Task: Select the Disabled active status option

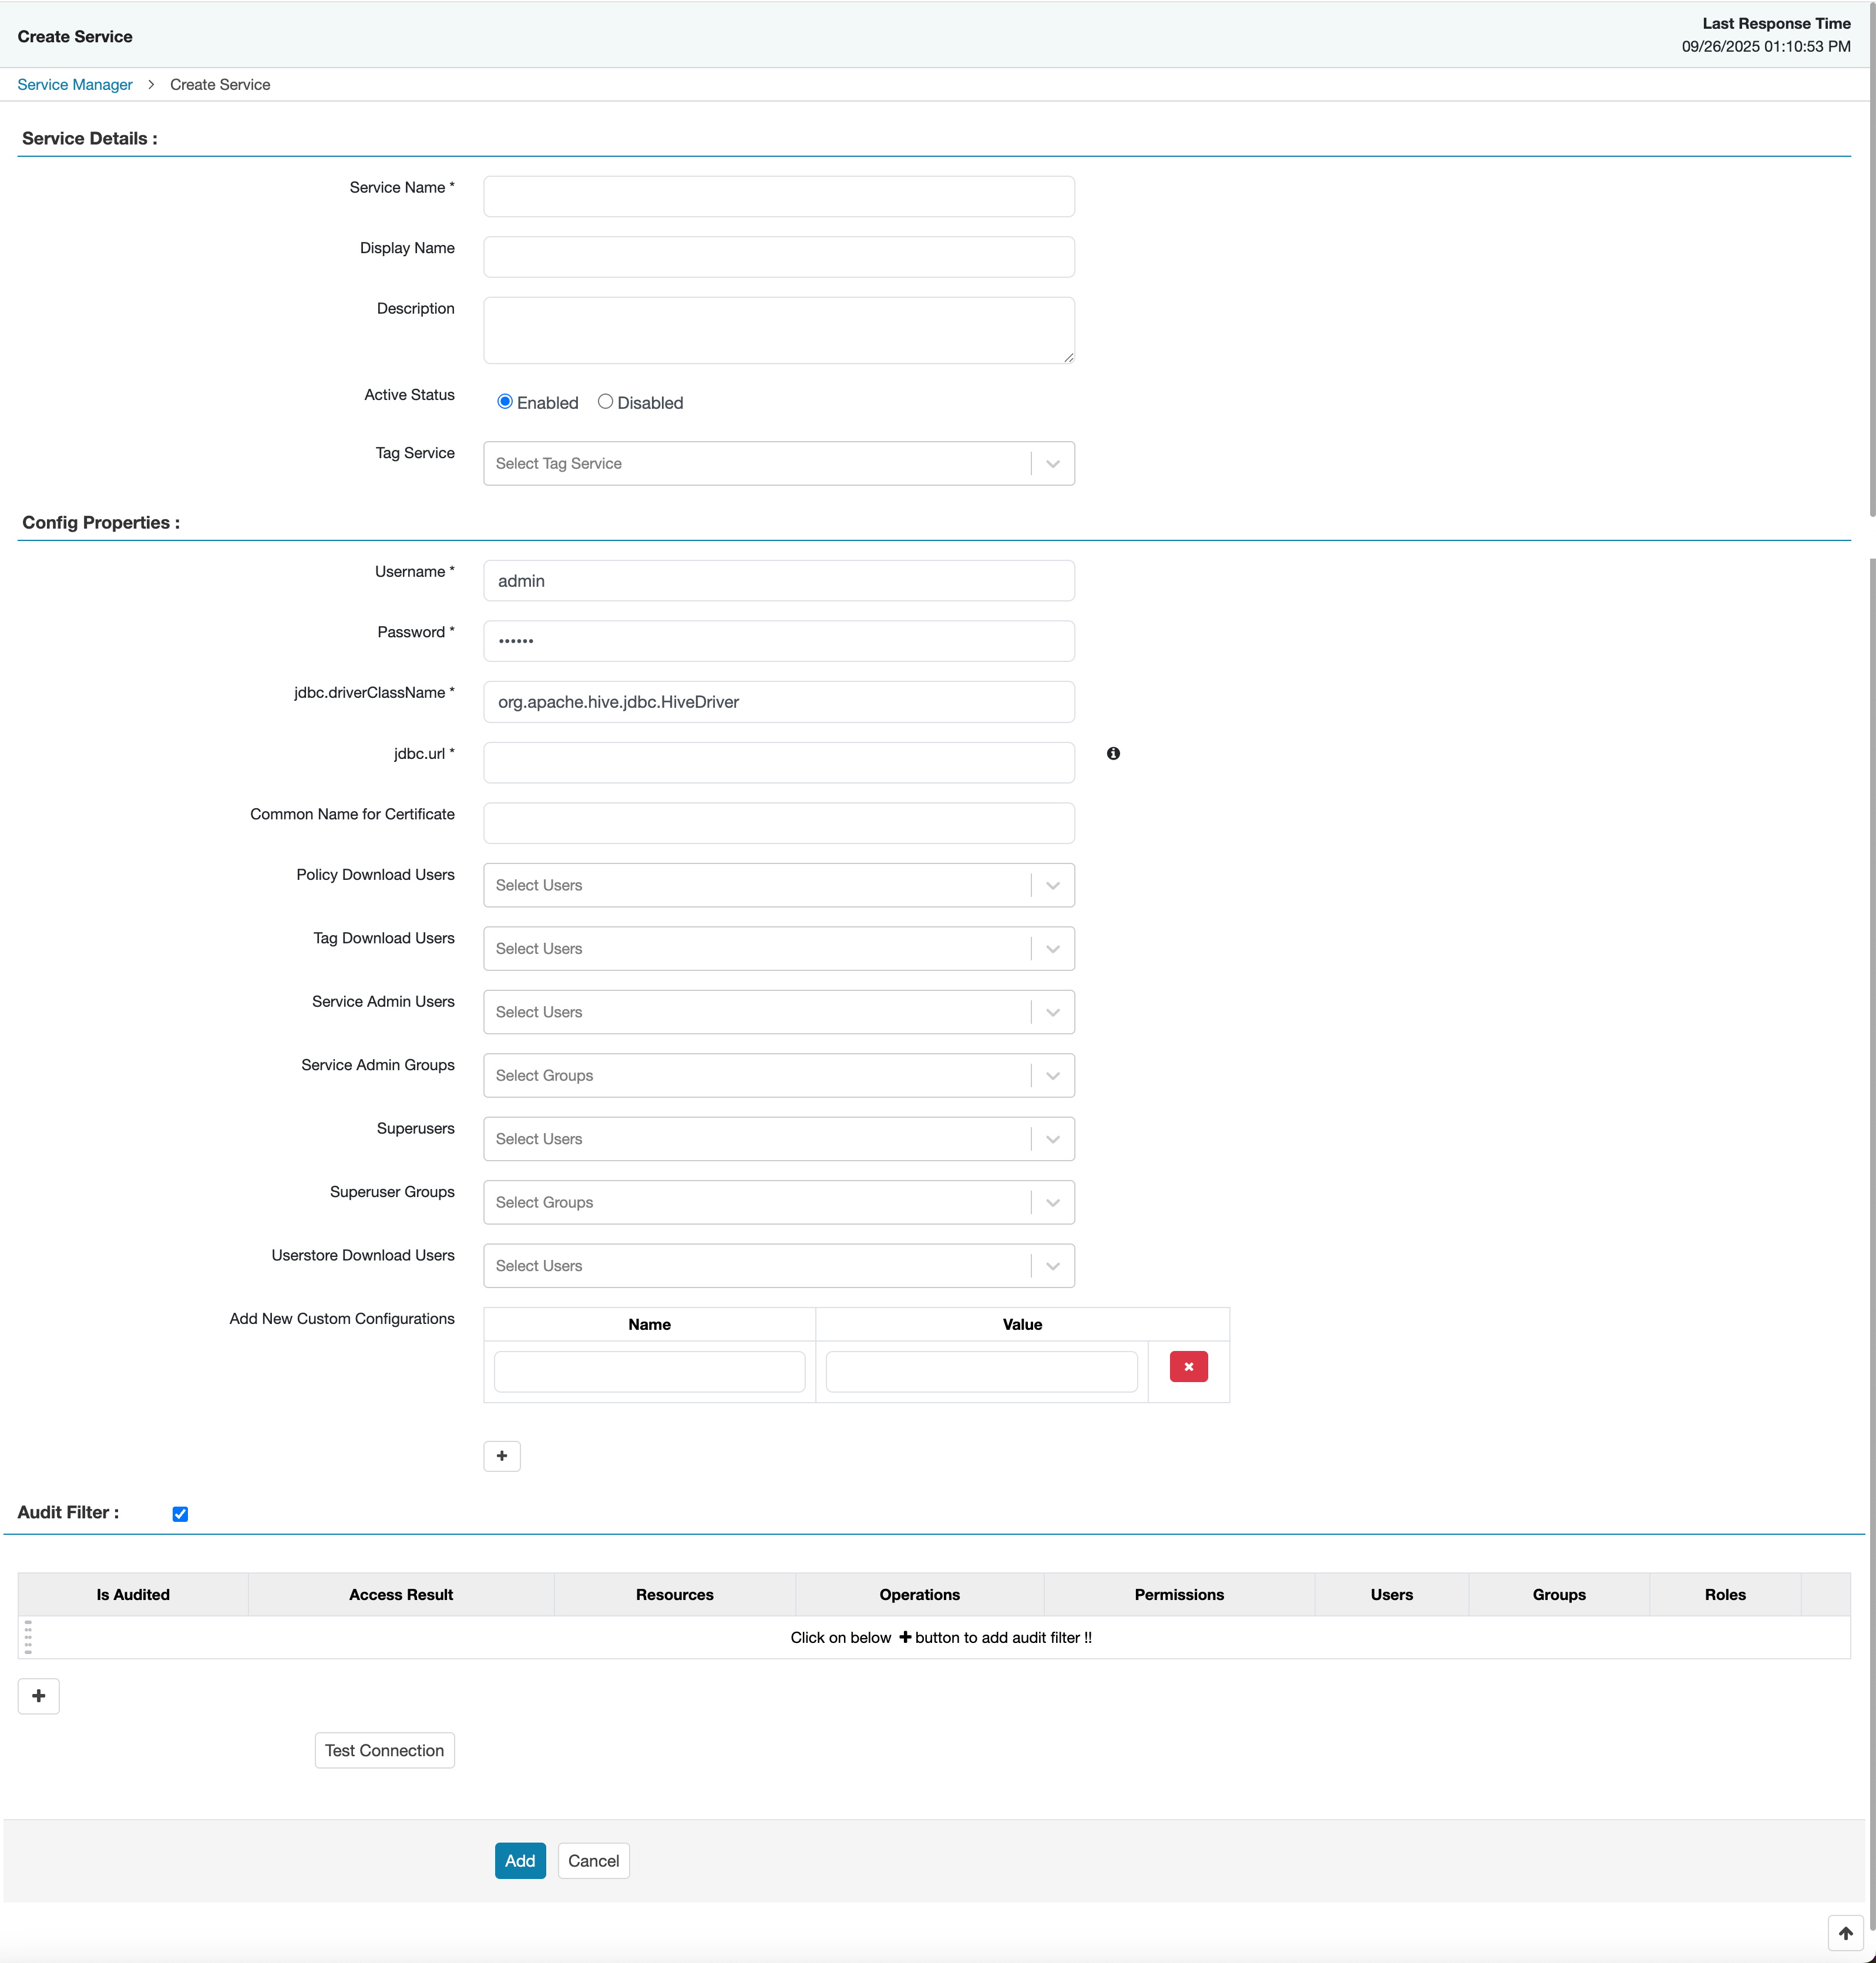Action: [x=605, y=401]
